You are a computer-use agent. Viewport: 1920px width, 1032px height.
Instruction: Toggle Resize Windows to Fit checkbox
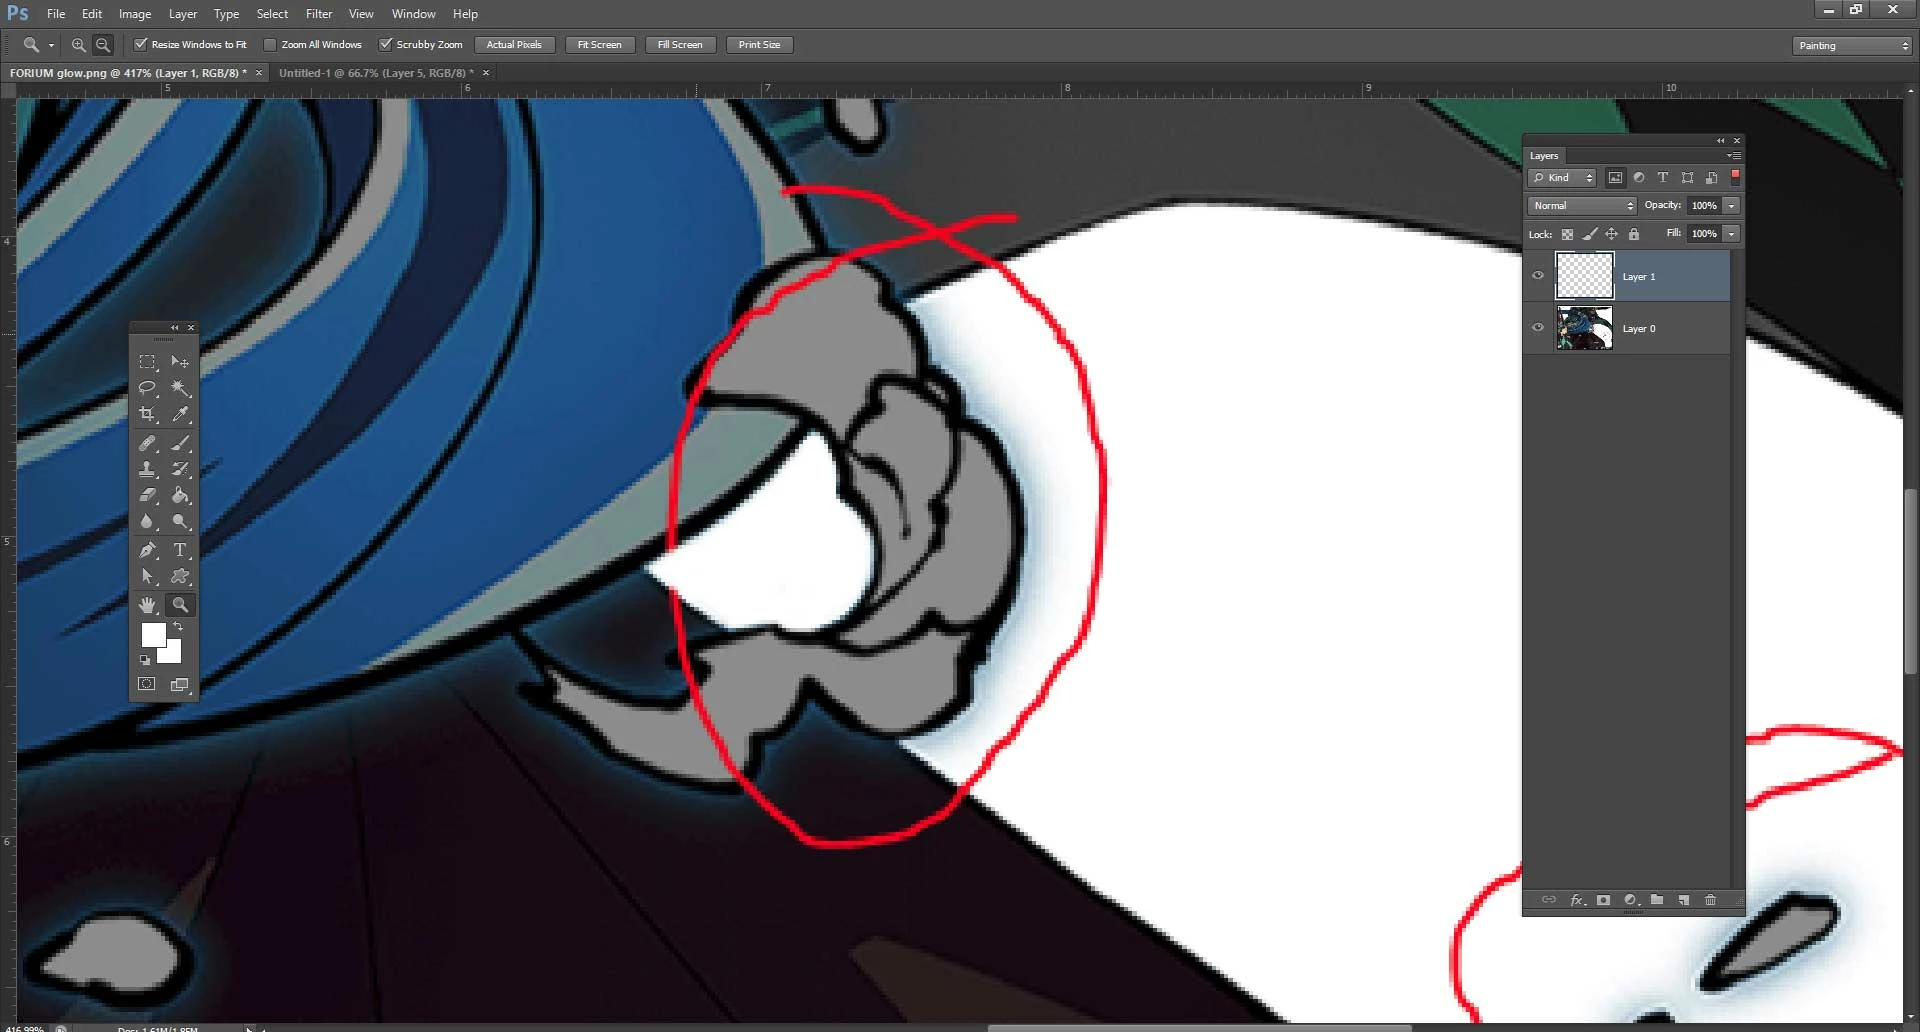pos(141,44)
